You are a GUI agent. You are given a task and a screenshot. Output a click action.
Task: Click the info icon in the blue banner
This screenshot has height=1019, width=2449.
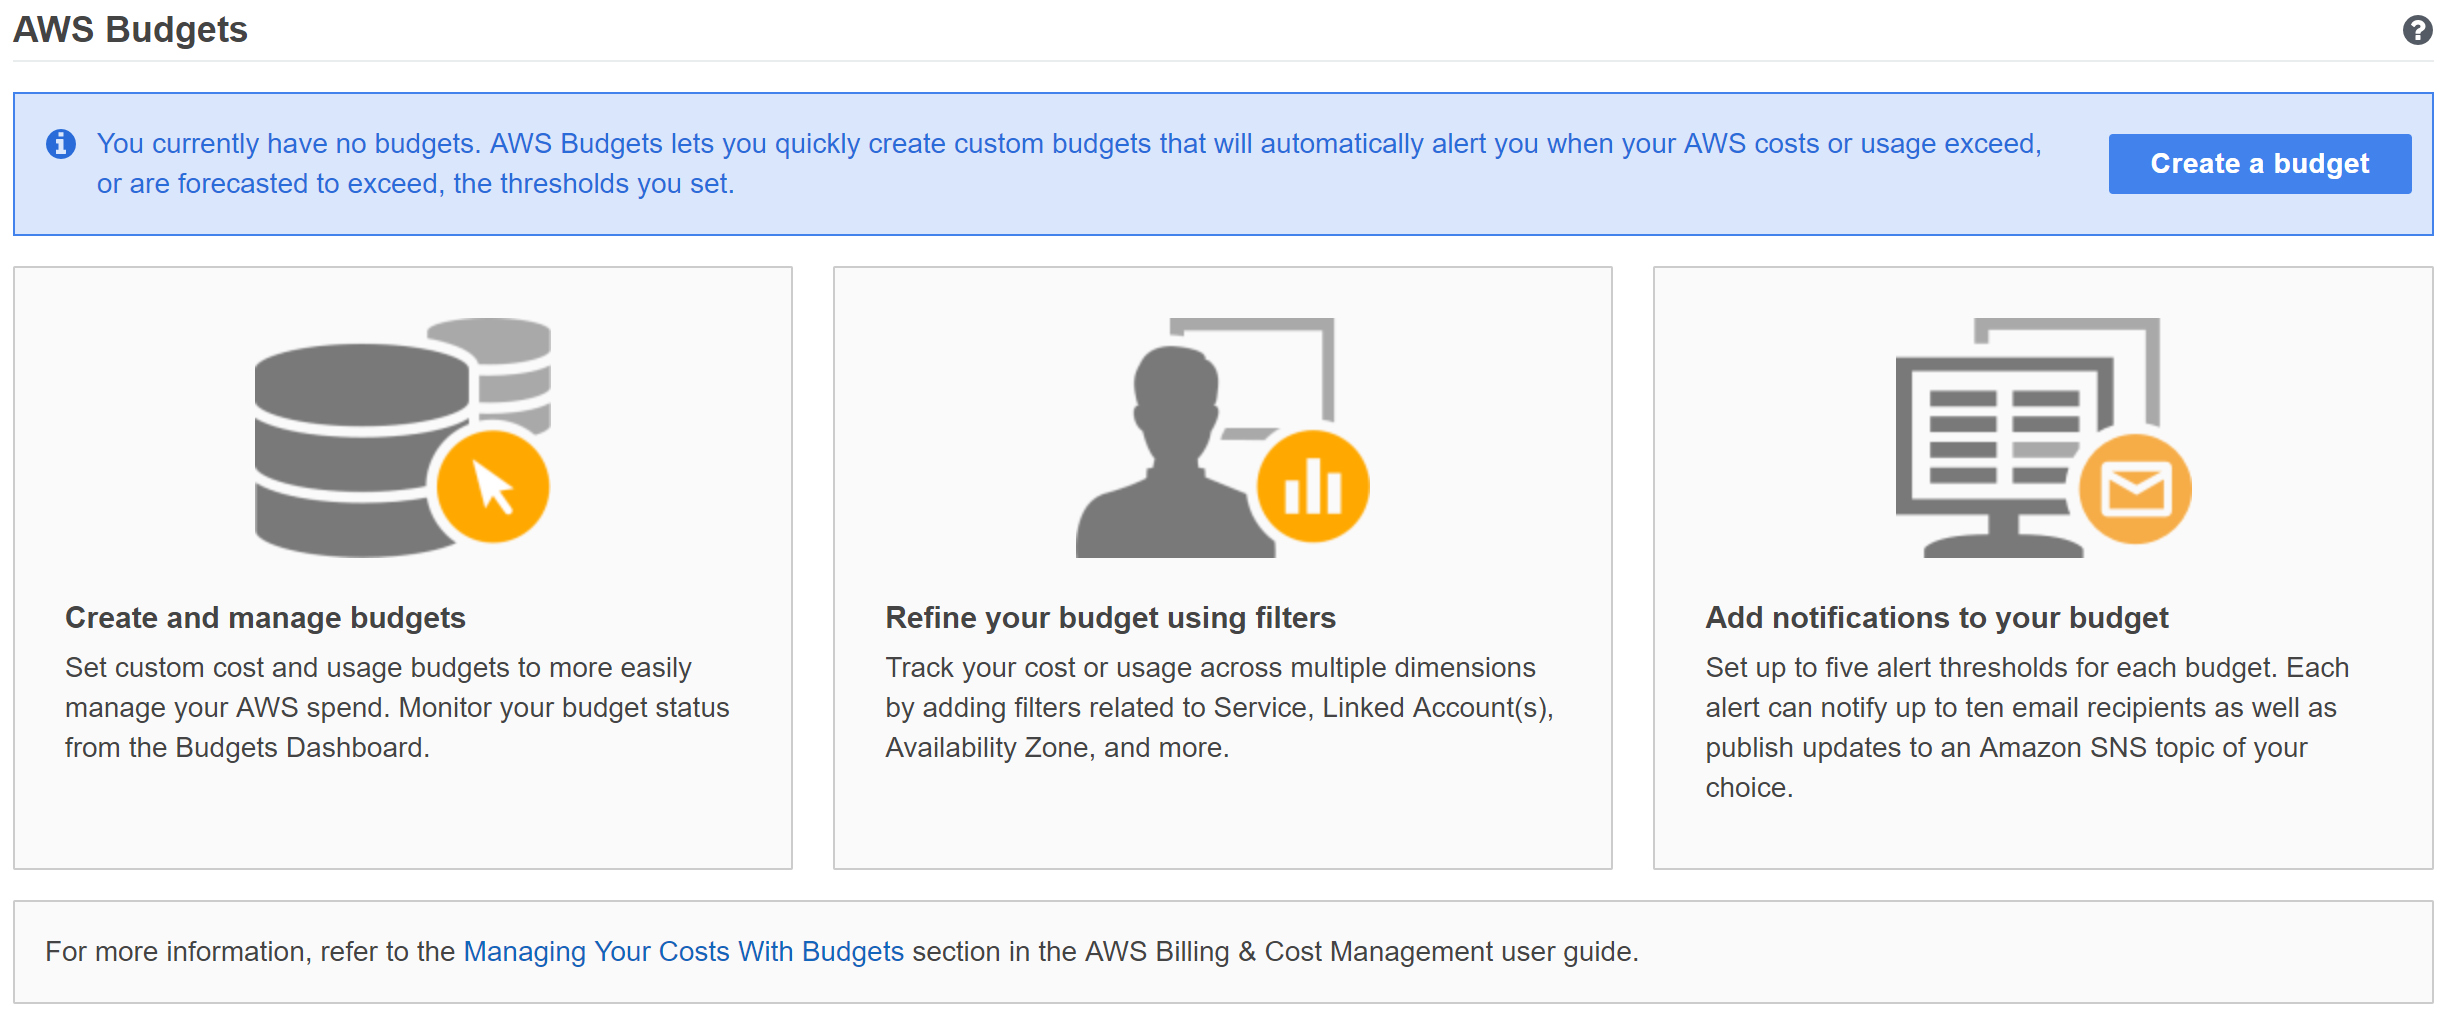click(61, 144)
